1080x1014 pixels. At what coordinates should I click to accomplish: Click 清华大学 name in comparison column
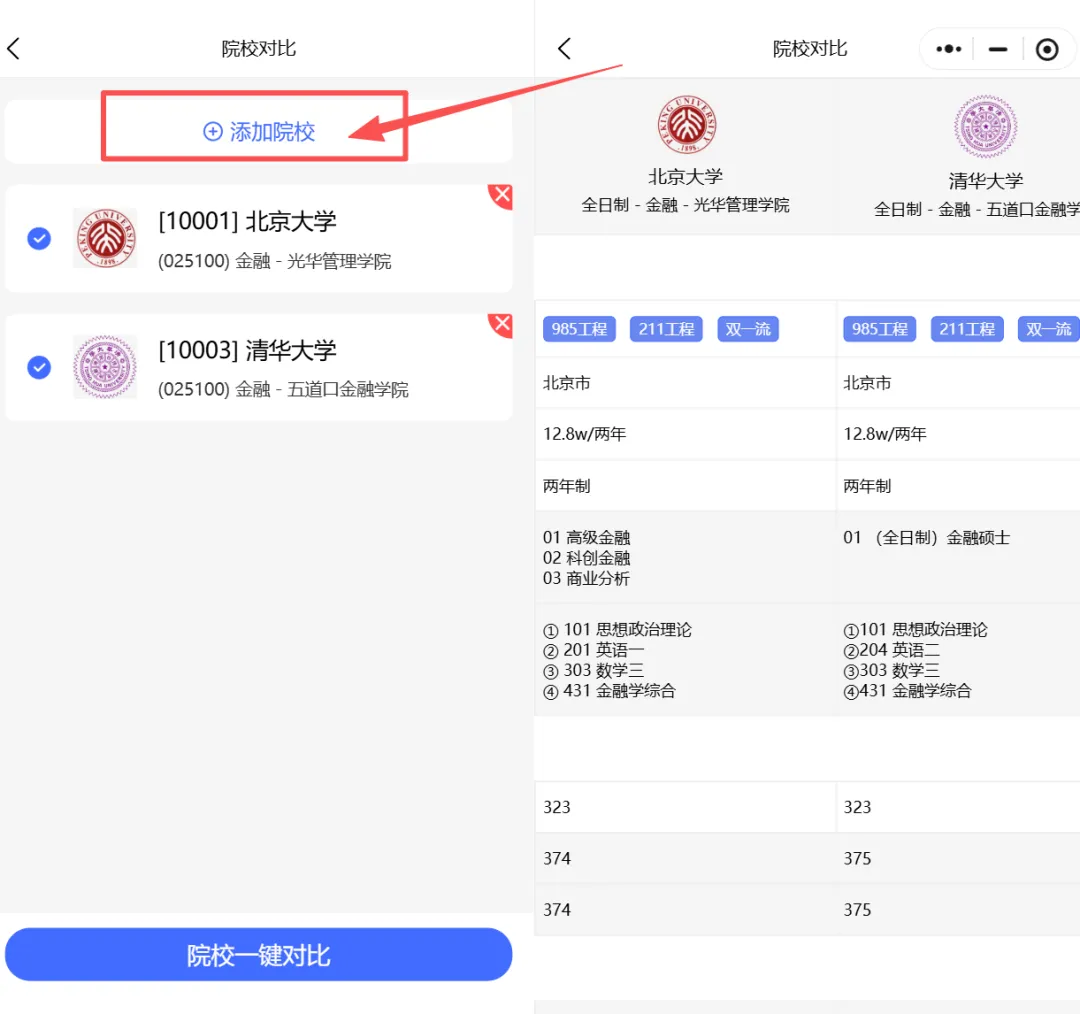[x=986, y=181]
